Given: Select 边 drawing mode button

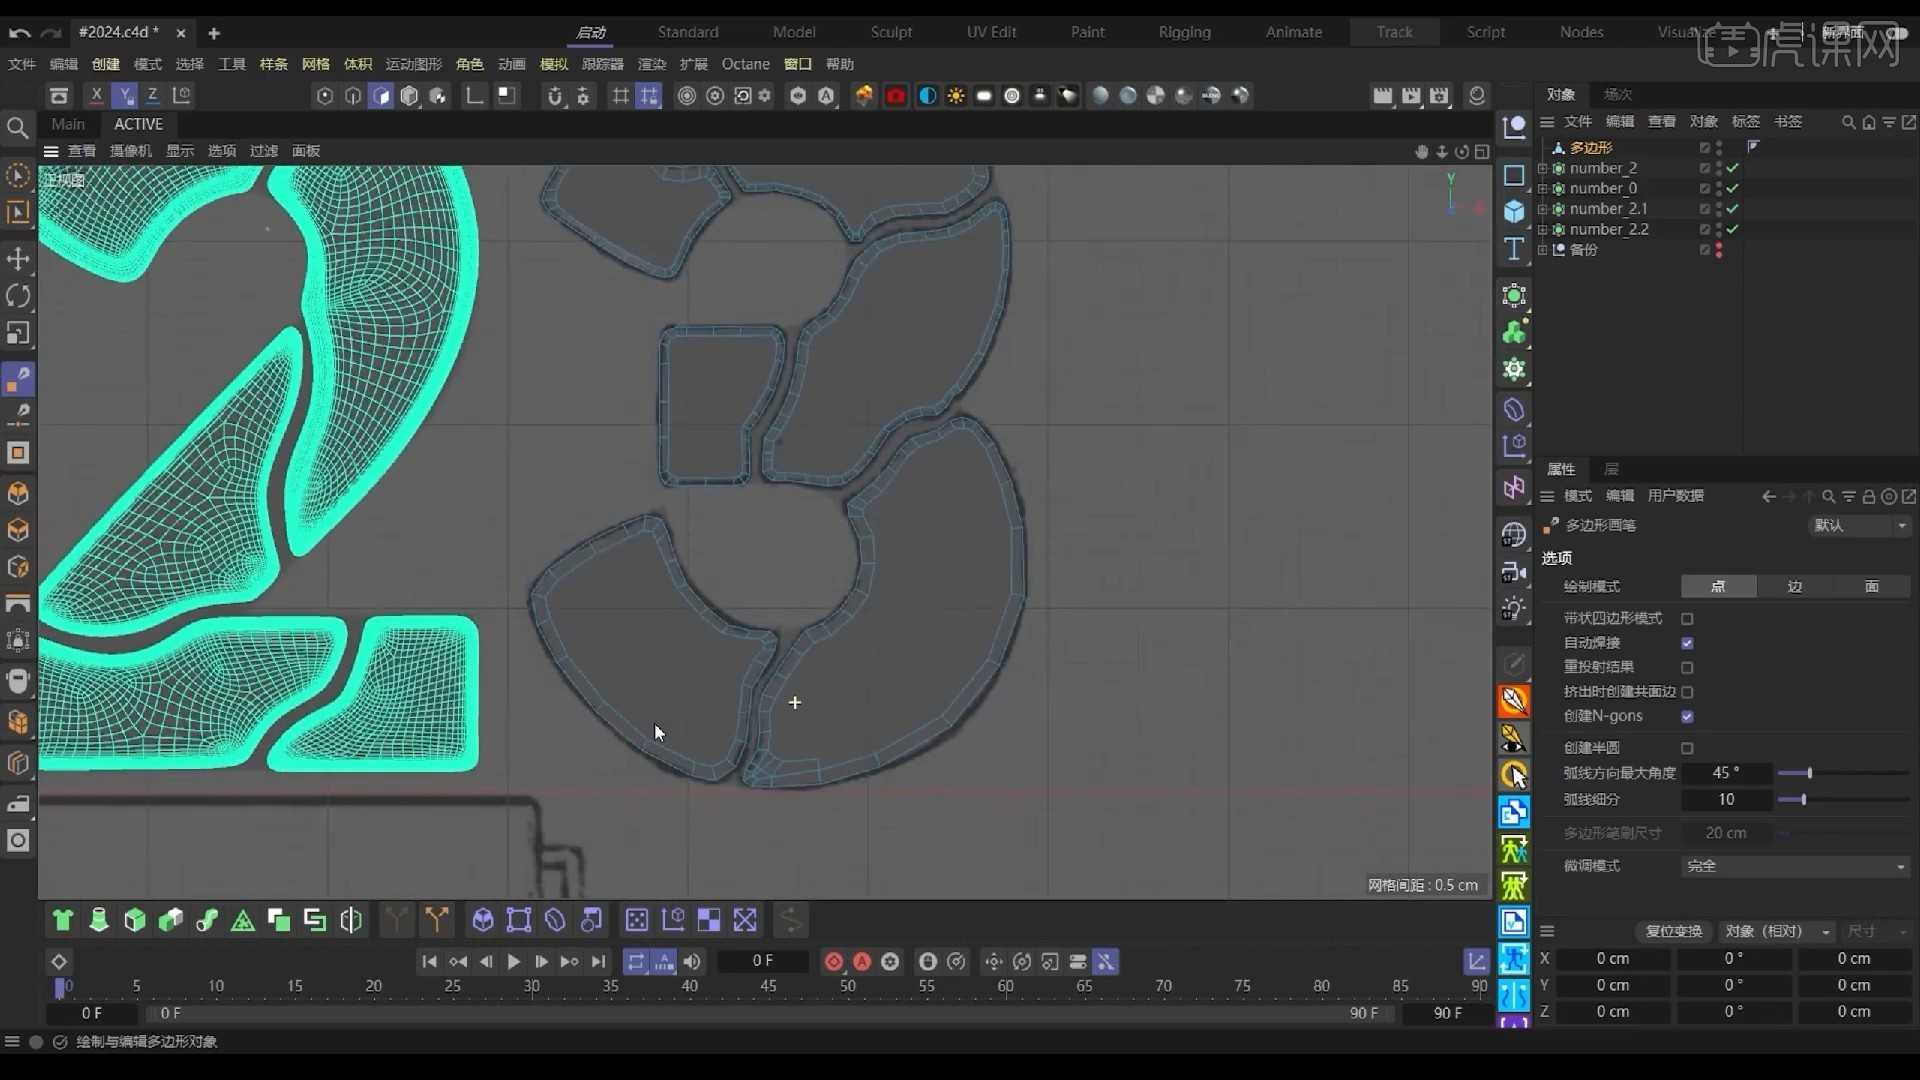Looking at the screenshot, I should (x=1795, y=587).
